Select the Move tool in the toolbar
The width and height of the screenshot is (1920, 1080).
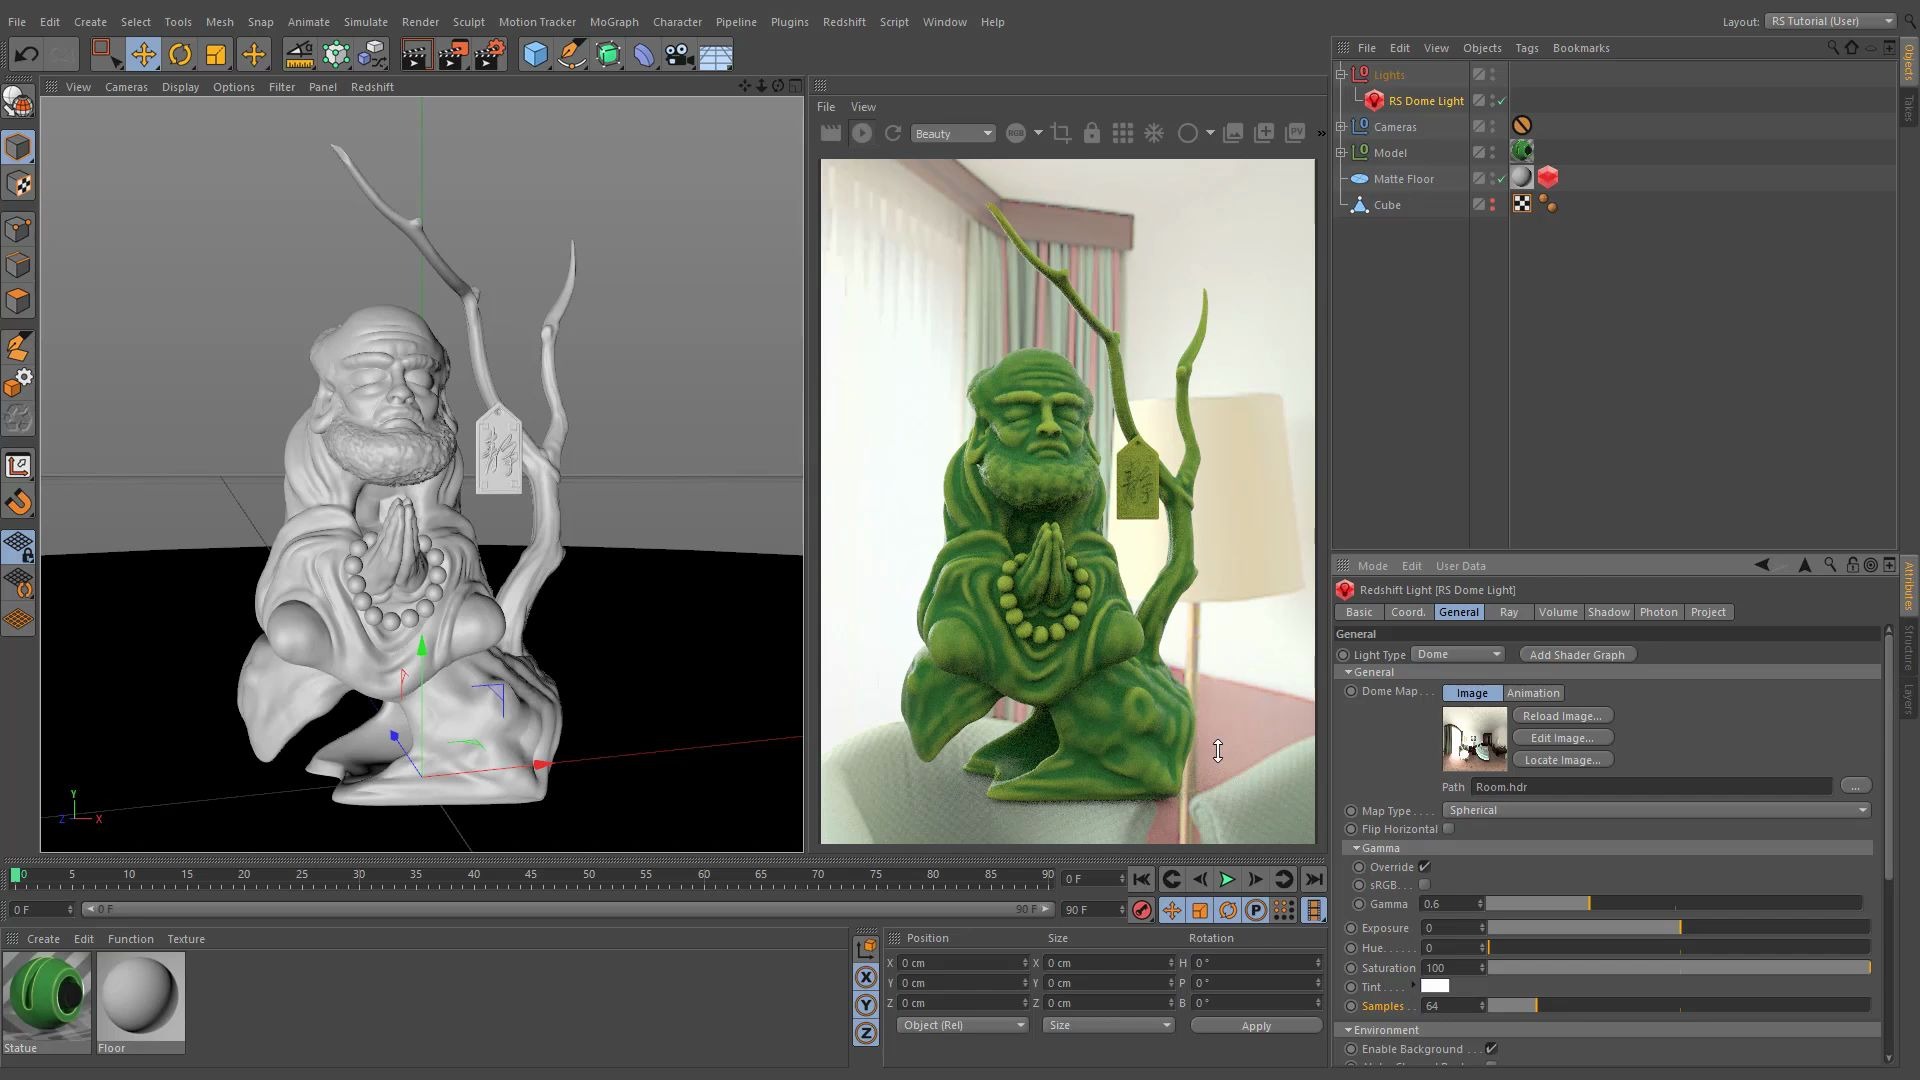pos(143,54)
